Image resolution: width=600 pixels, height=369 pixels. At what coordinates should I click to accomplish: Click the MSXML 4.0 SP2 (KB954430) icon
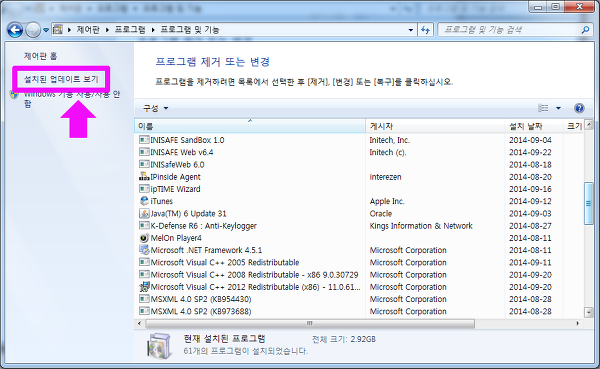click(144, 299)
